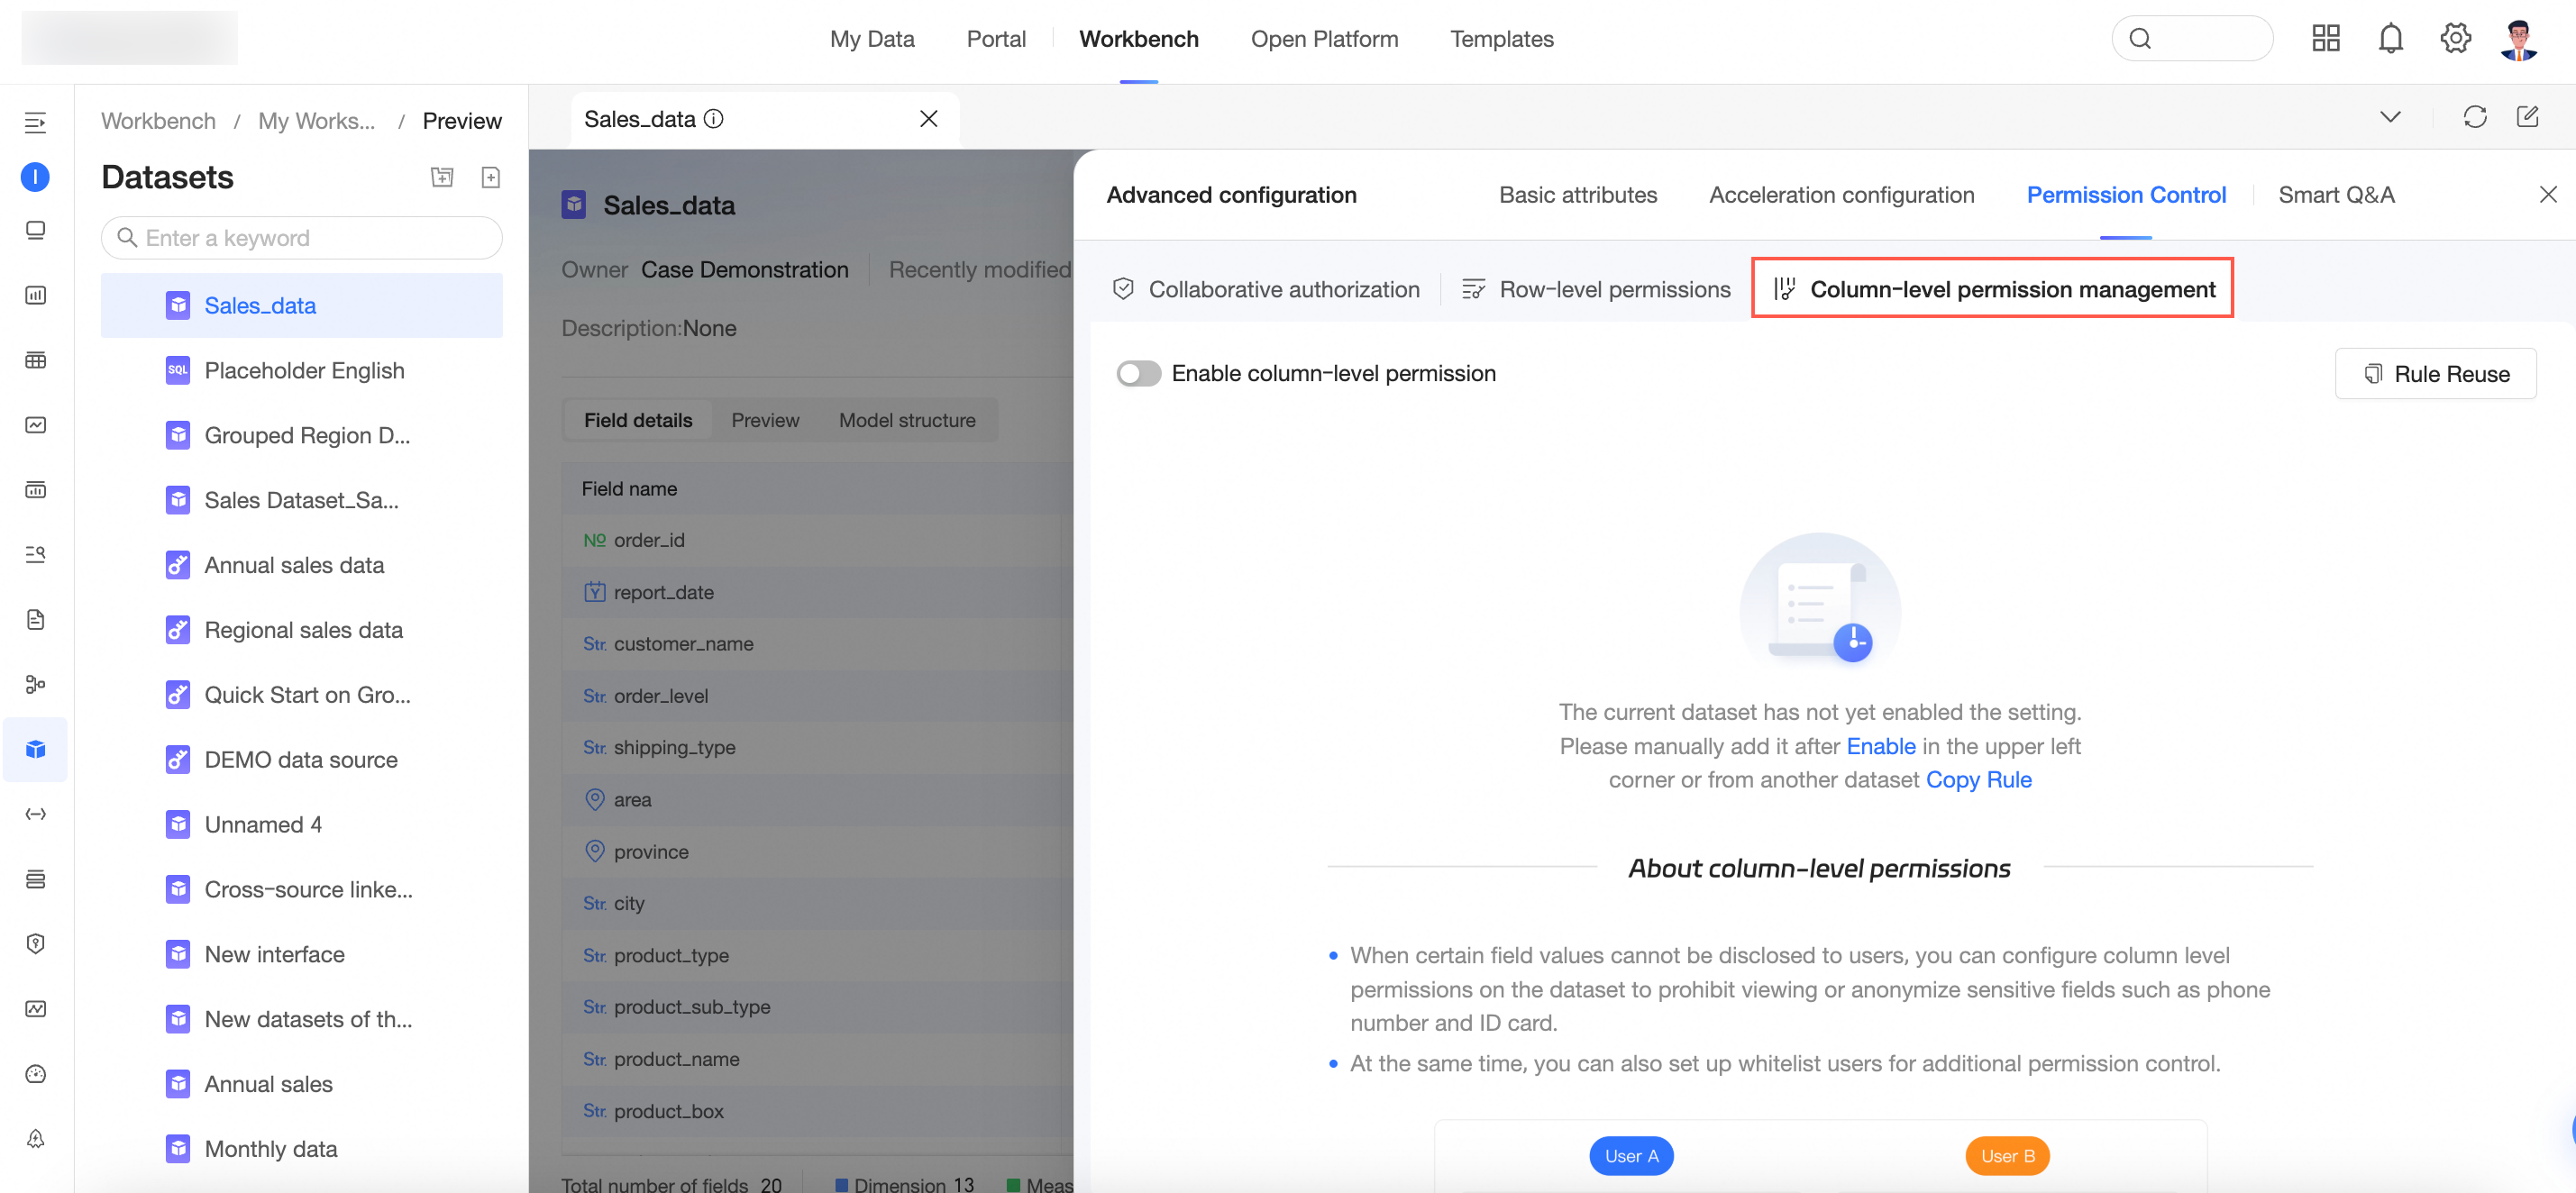Collapse the left sidebar menu icon
This screenshot has width=2576, height=1193.
[x=35, y=123]
